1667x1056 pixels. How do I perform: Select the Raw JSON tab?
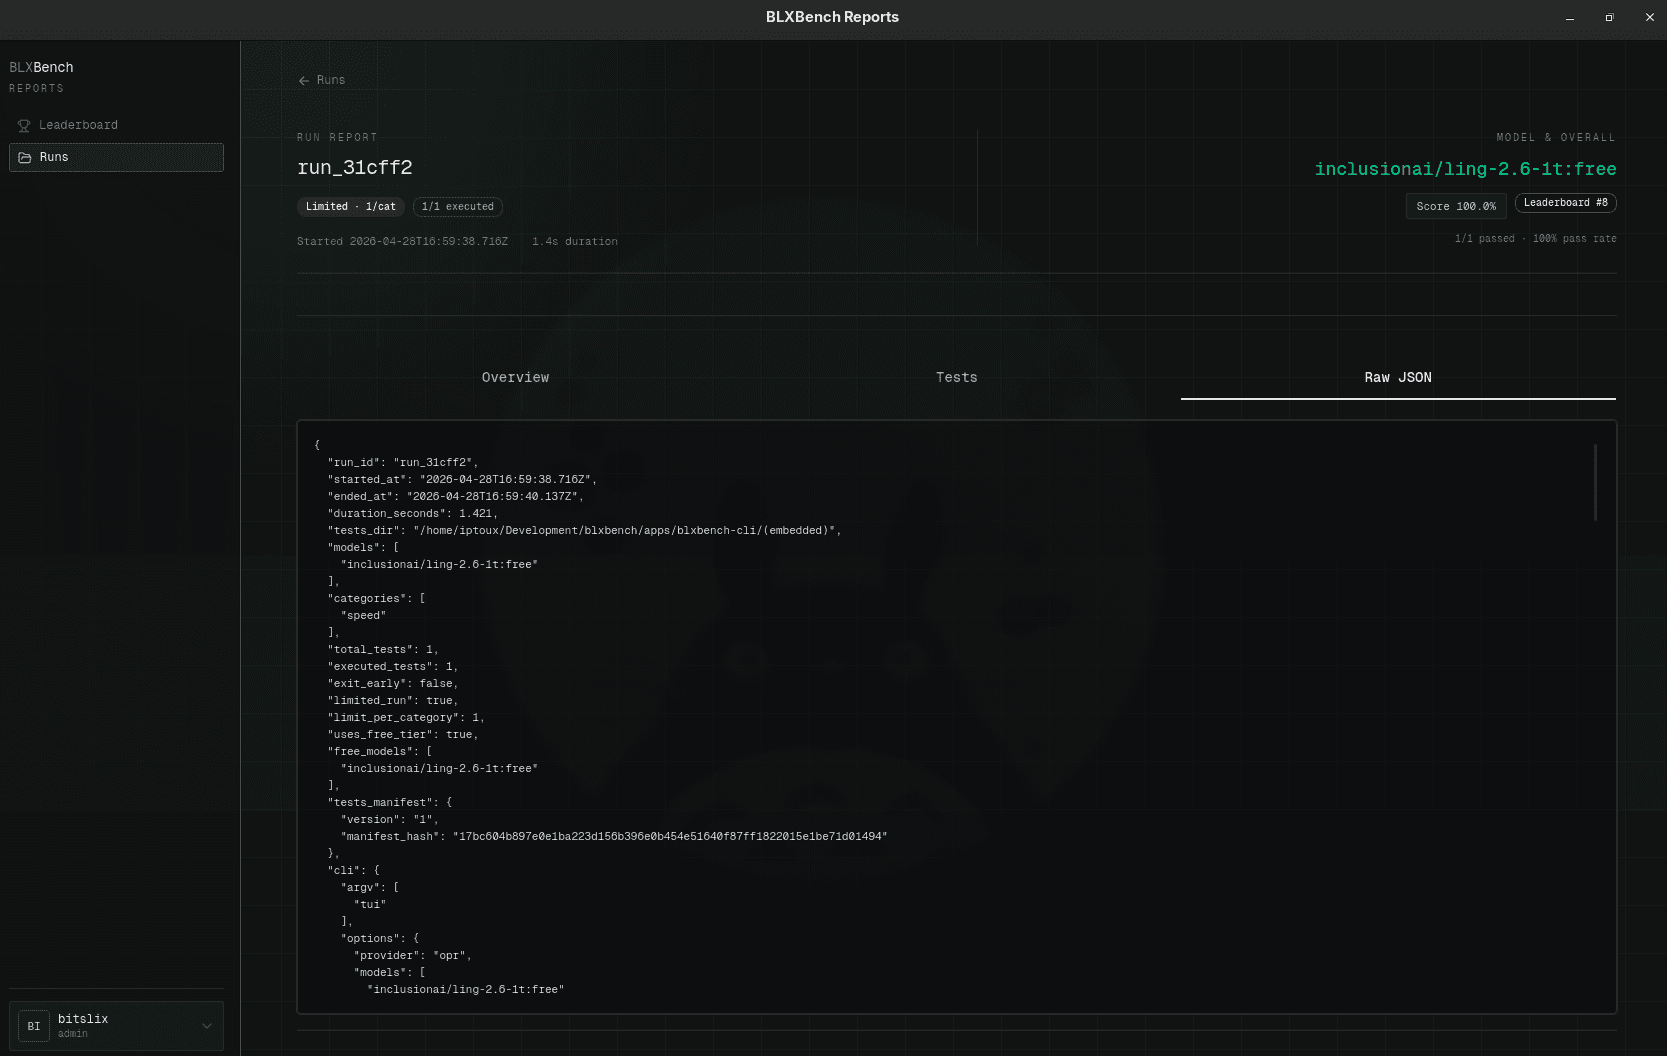tap(1398, 377)
